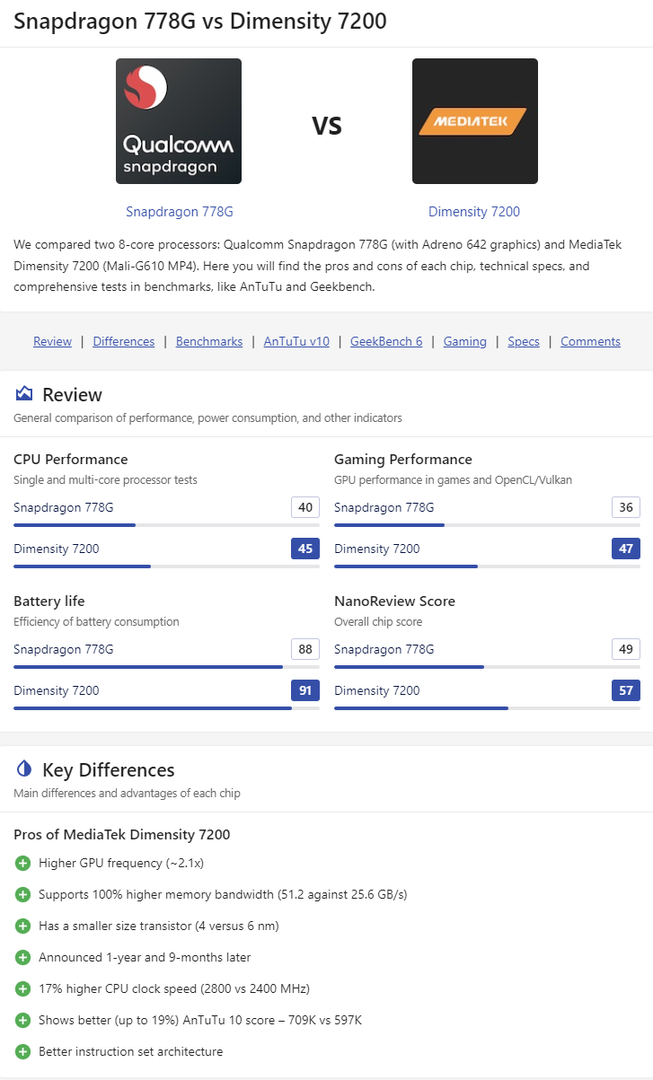Click Pros of MediaTek Dimensity 7200 heading
Image resolution: width=653 pixels, height=1080 pixels.
click(x=122, y=835)
